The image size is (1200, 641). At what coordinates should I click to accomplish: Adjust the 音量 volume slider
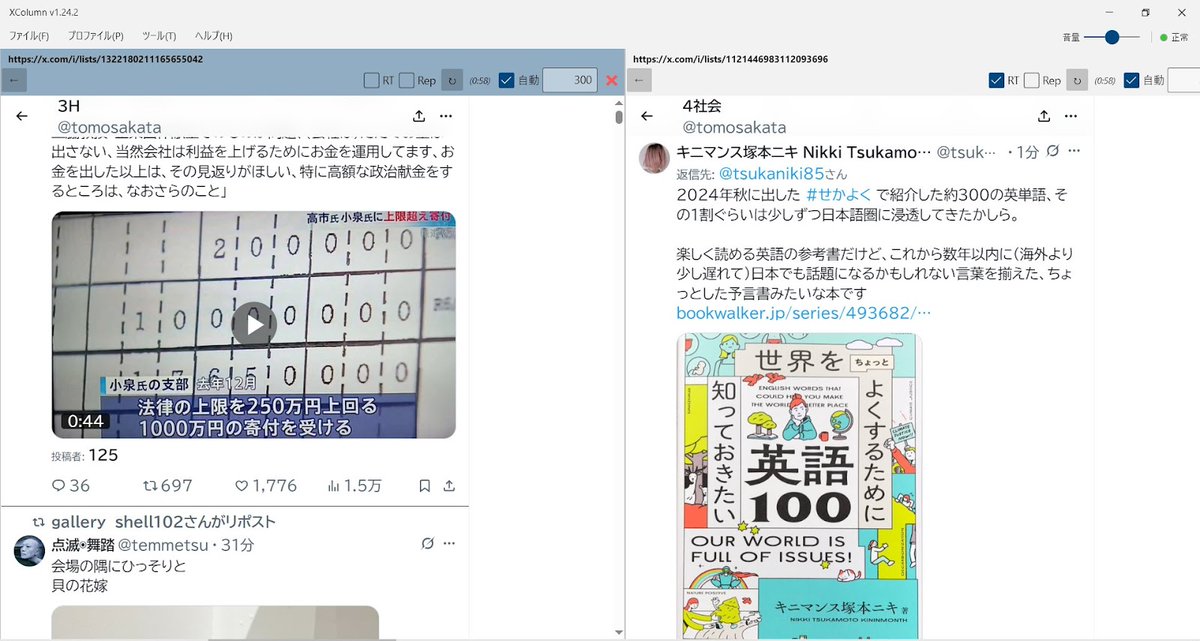click(x=1111, y=37)
